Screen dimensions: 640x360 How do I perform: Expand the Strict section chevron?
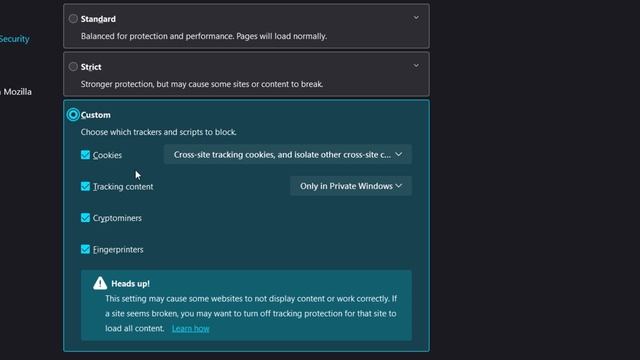tap(416, 66)
